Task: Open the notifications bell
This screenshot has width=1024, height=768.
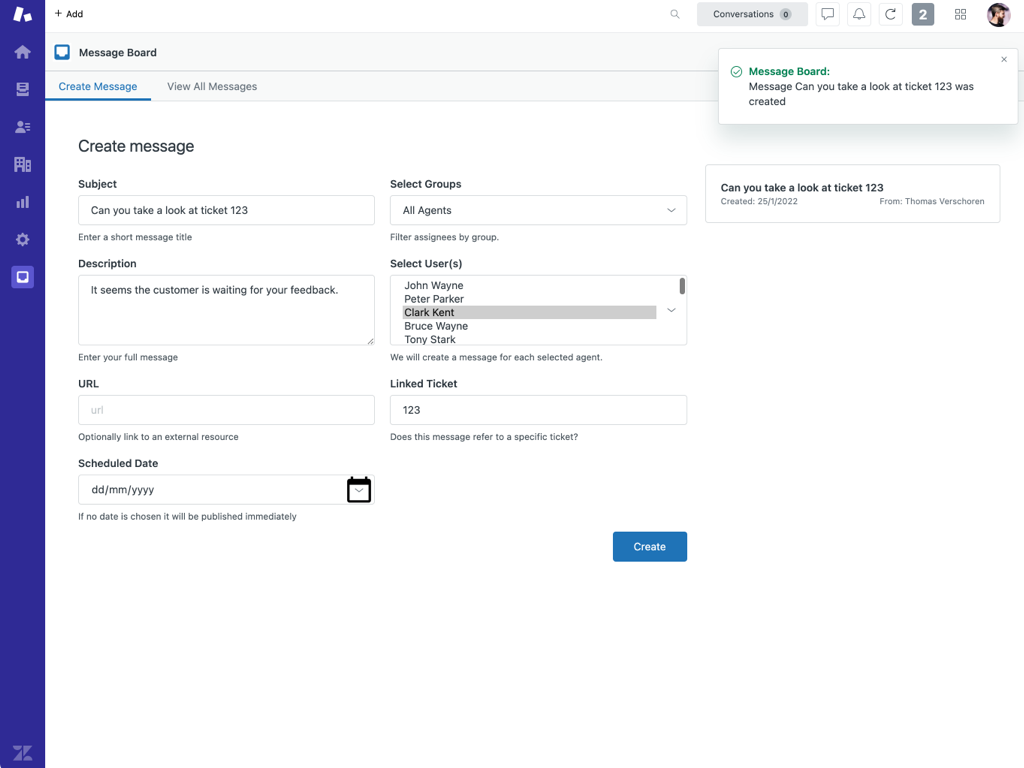Action: 859,14
